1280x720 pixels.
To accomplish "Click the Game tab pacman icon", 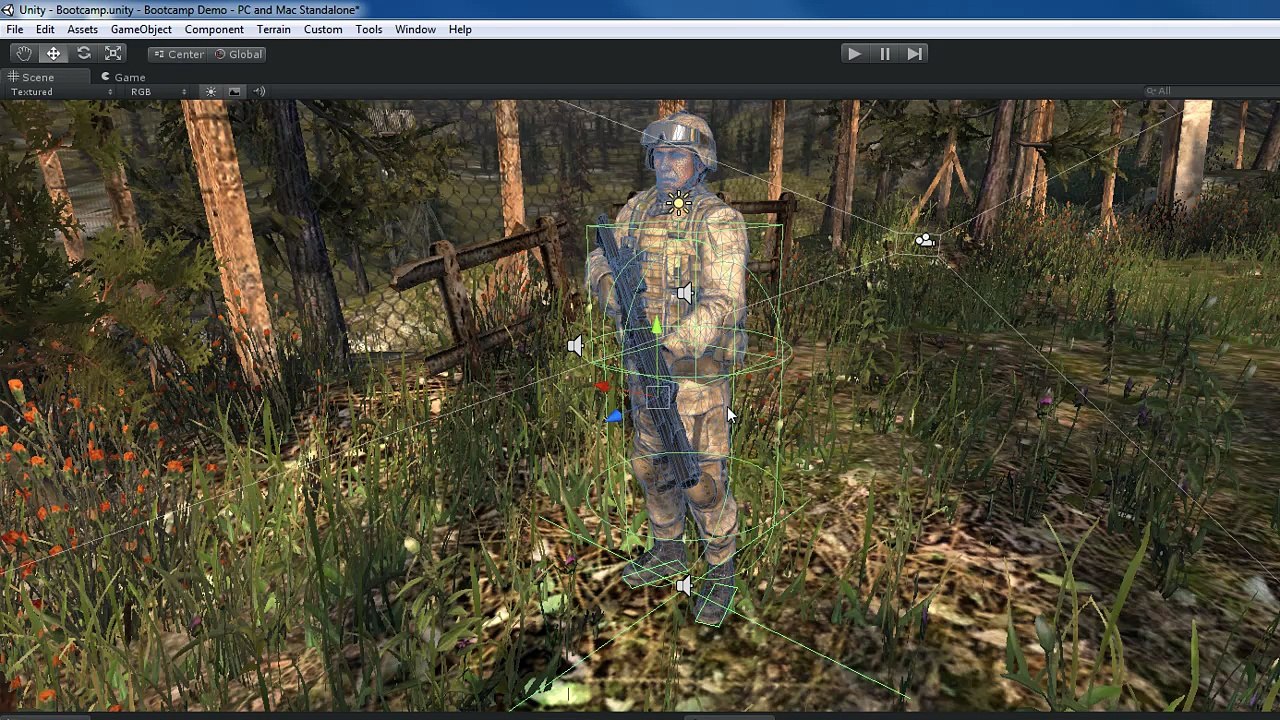I will pyautogui.click(x=105, y=77).
